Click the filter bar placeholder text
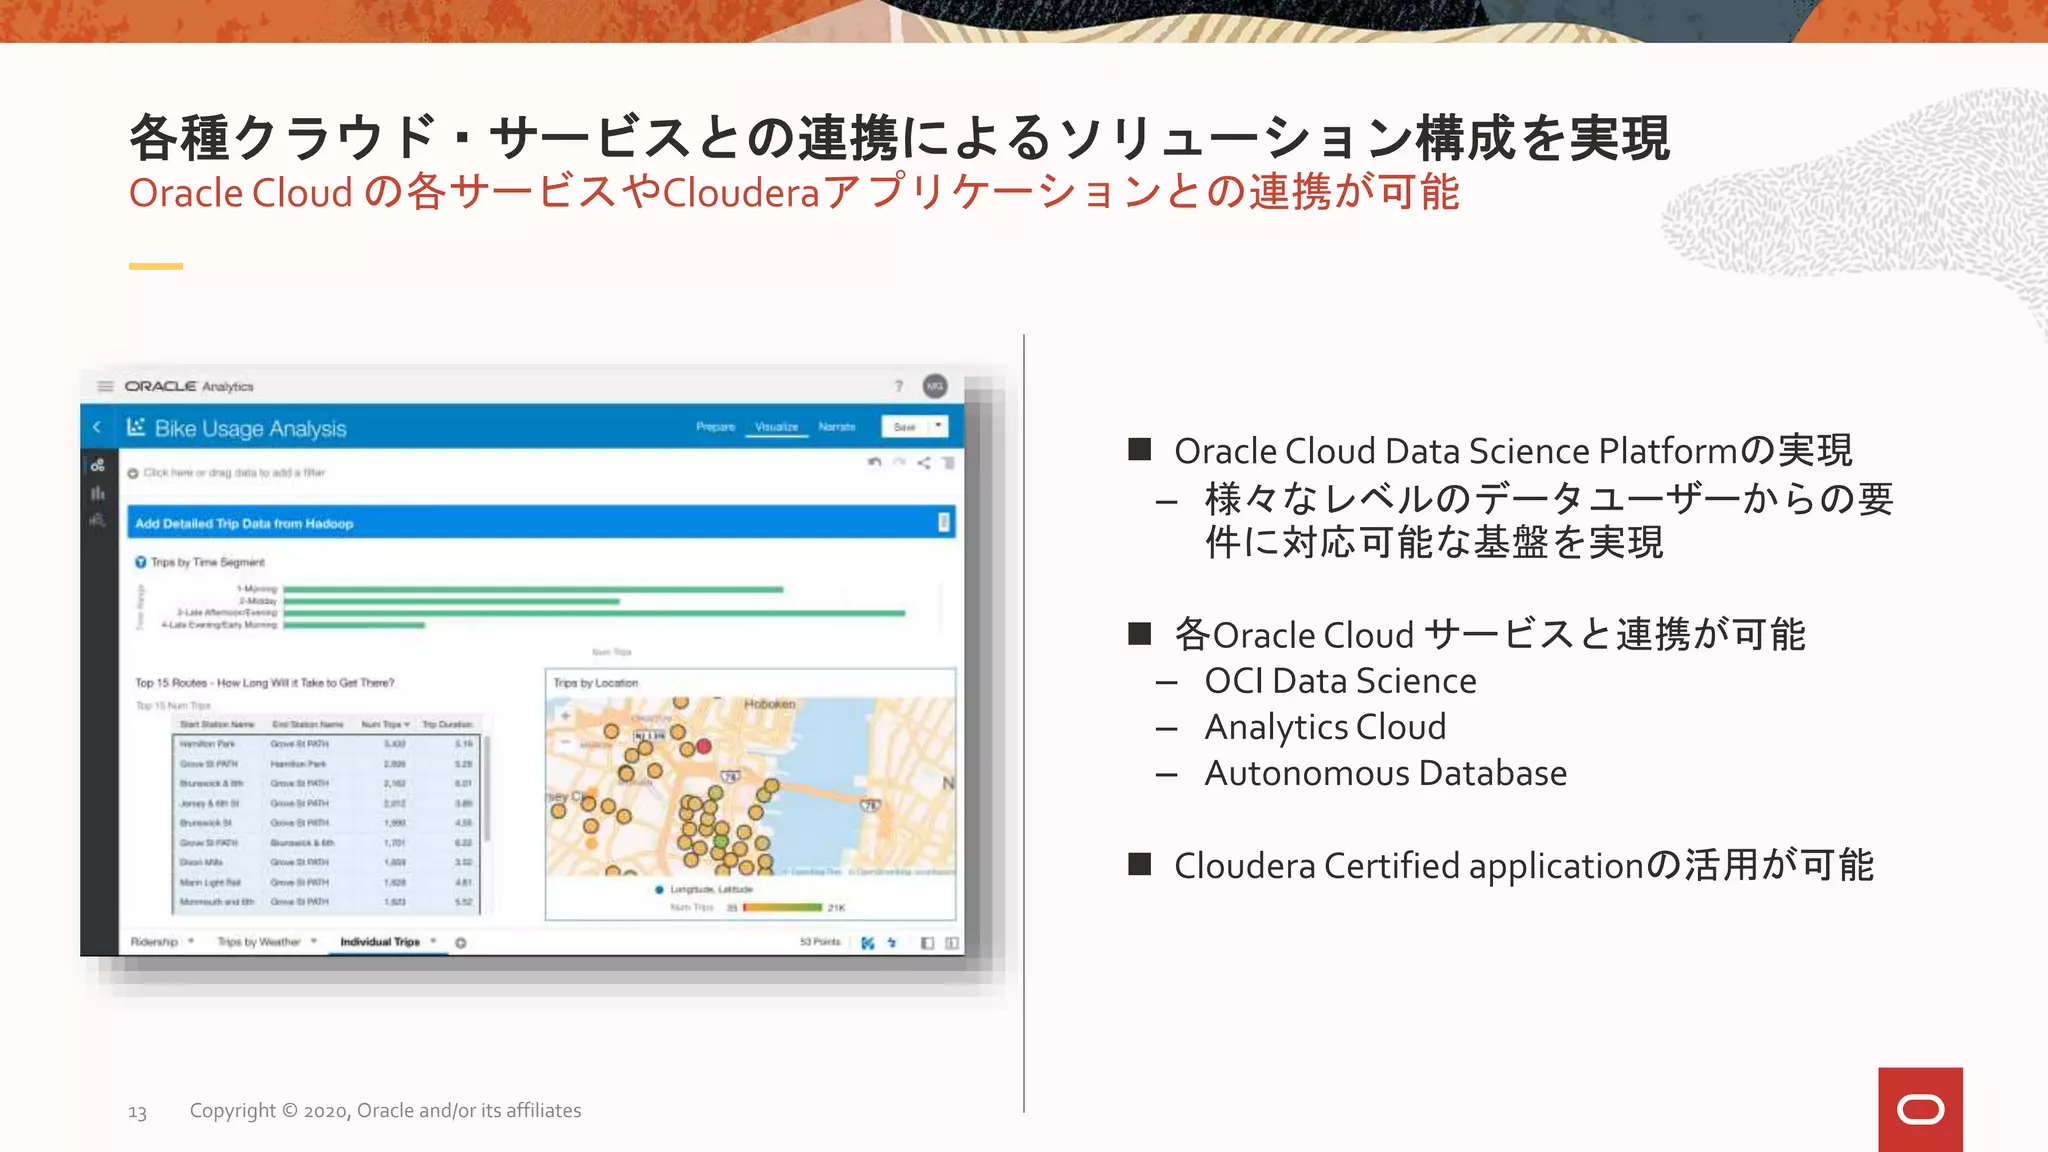The width and height of the screenshot is (2048, 1152). (x=234, y=473)
